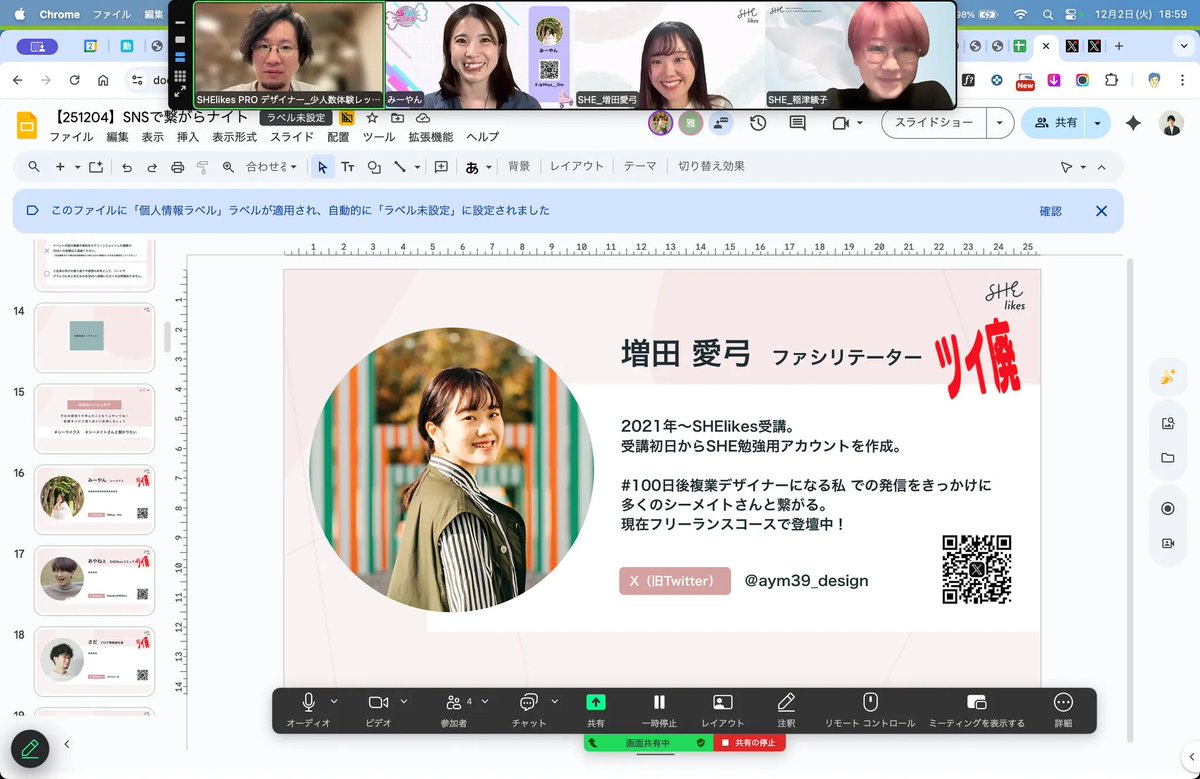Open version history clock icon
This screenshot has width=1200, height=779.
[x=758, y=123]
